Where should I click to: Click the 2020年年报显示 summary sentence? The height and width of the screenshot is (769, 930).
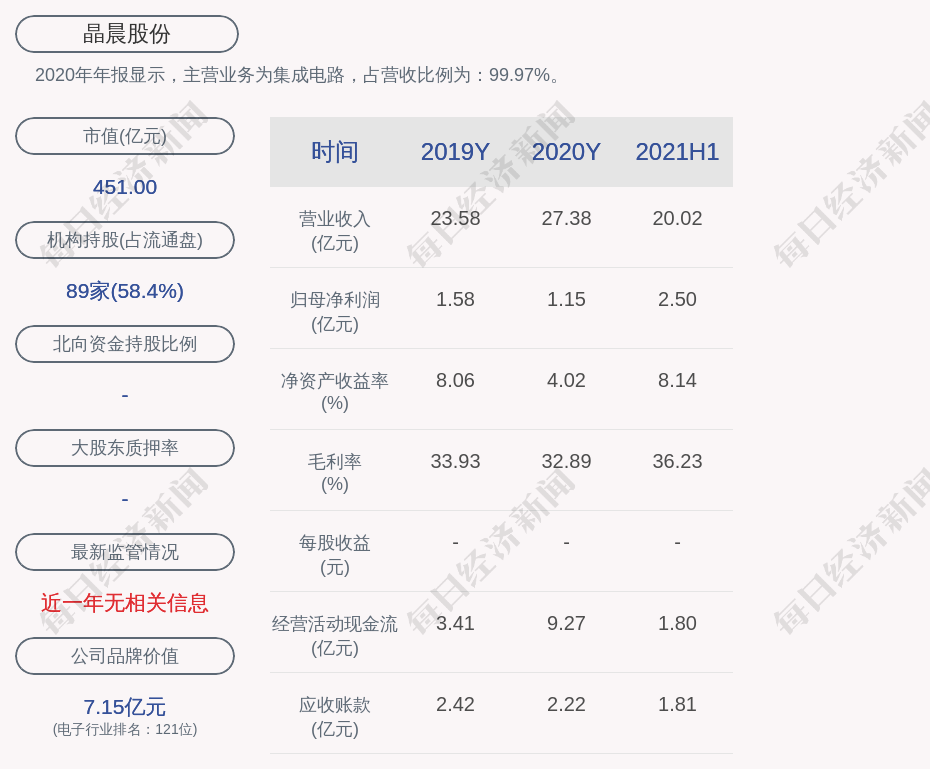[297, 75]
